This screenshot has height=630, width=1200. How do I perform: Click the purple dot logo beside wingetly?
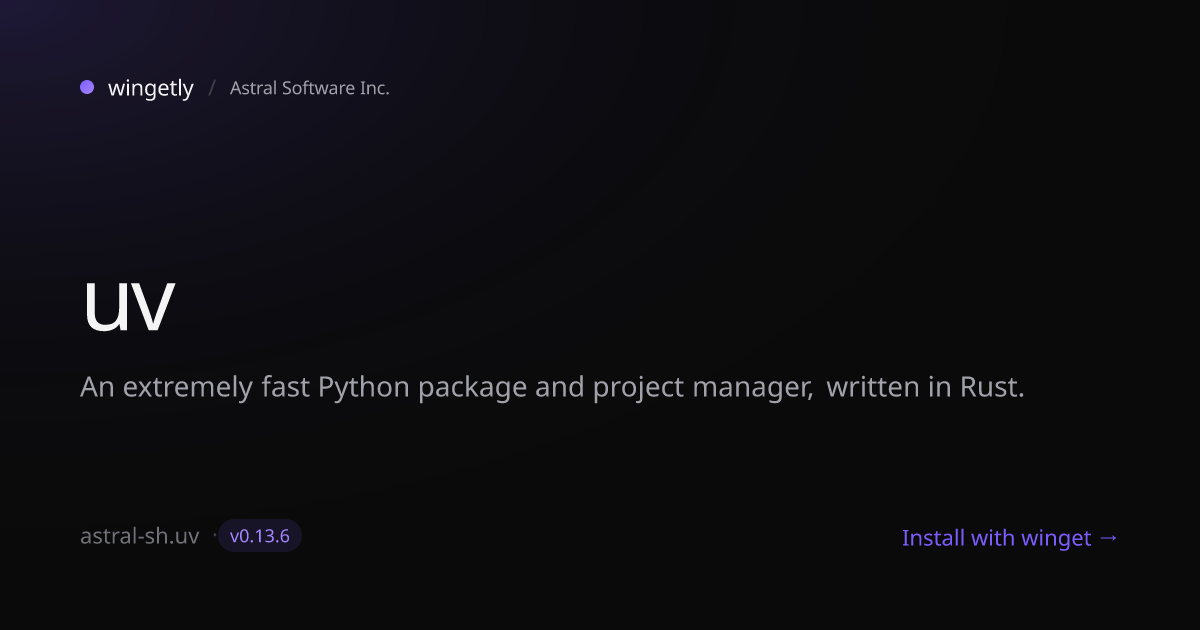pos(87,87)
